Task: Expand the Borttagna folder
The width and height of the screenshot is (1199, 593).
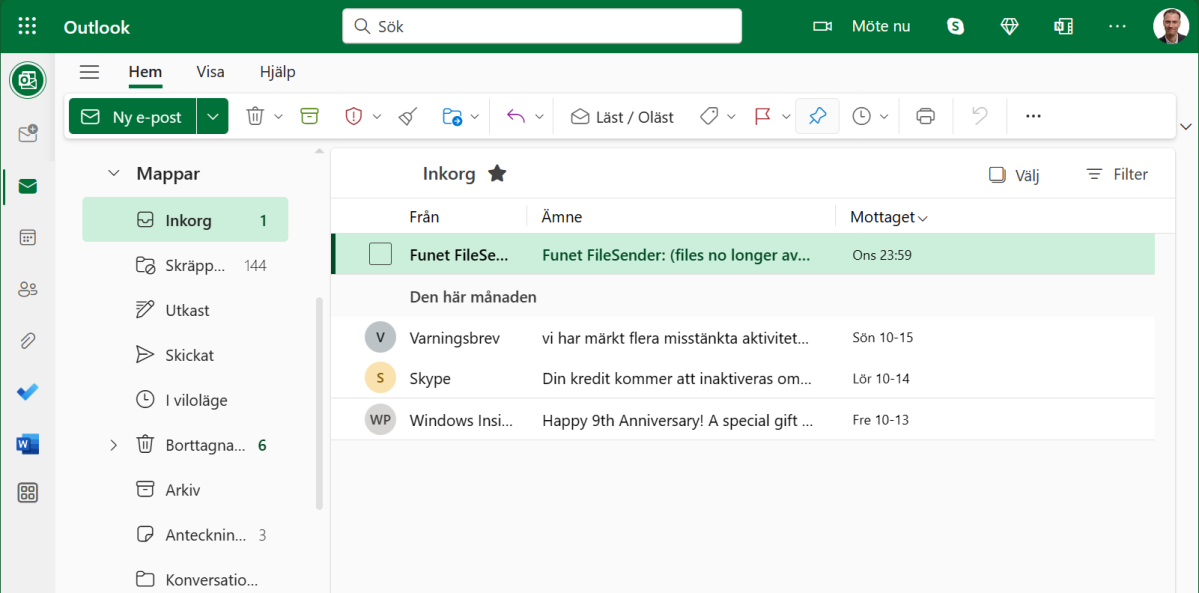Action: [113, 445]
